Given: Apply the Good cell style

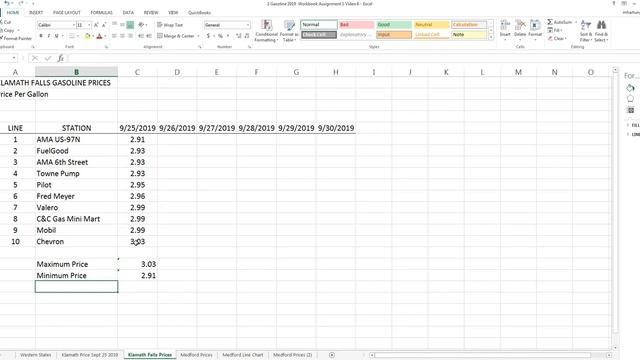Looking at the screenshot, I should point(394,24).
